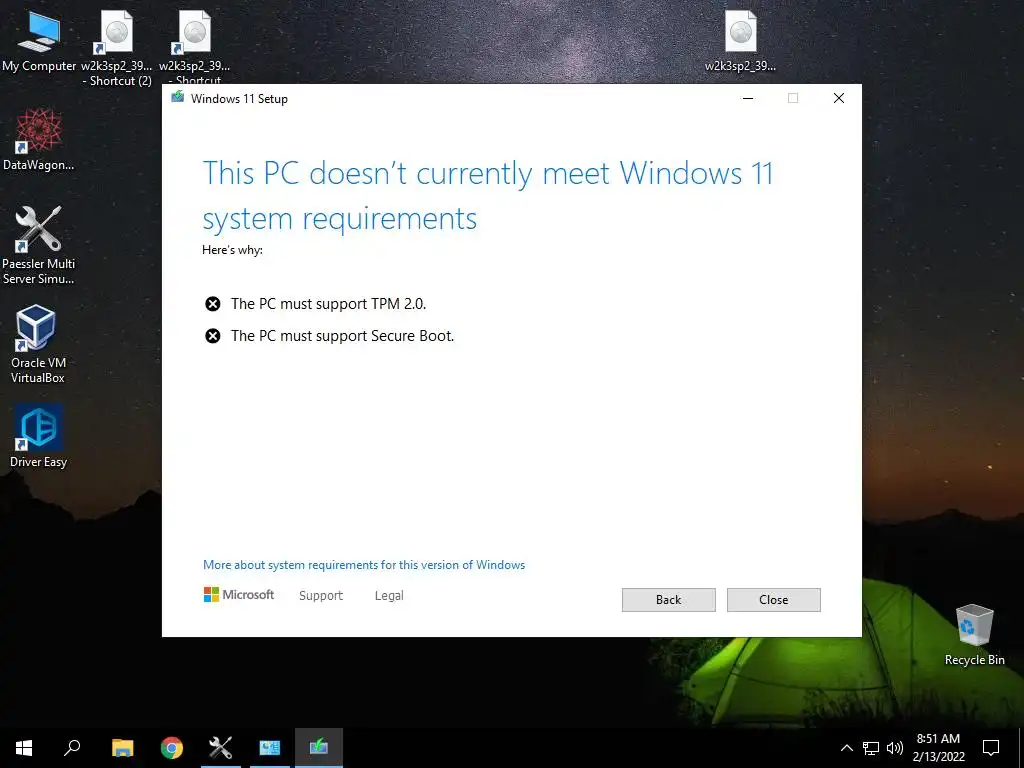Open the volume speaker tray icon
The image size is (1024, 768).
pyautogui.click(x=895, y=748)
